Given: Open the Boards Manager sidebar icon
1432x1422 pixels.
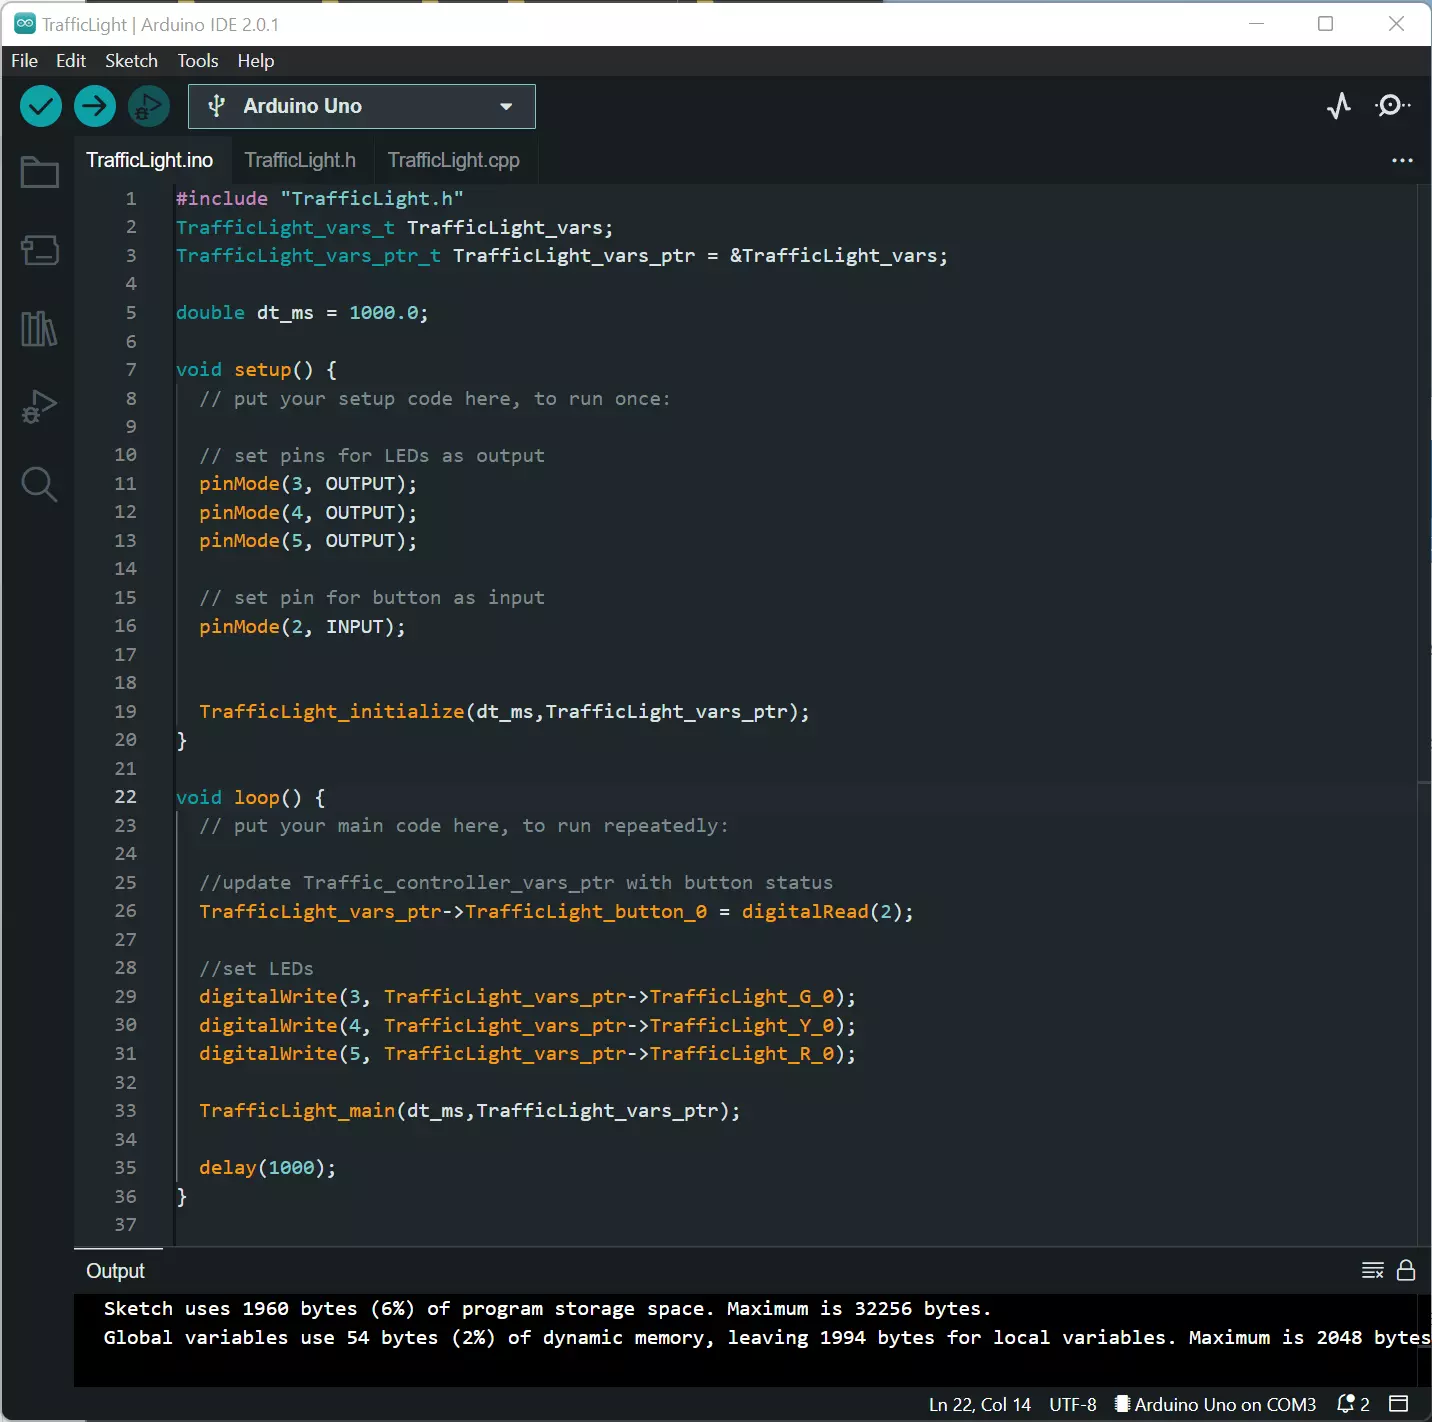Looking at the screenshot, I should click(38, 250).
